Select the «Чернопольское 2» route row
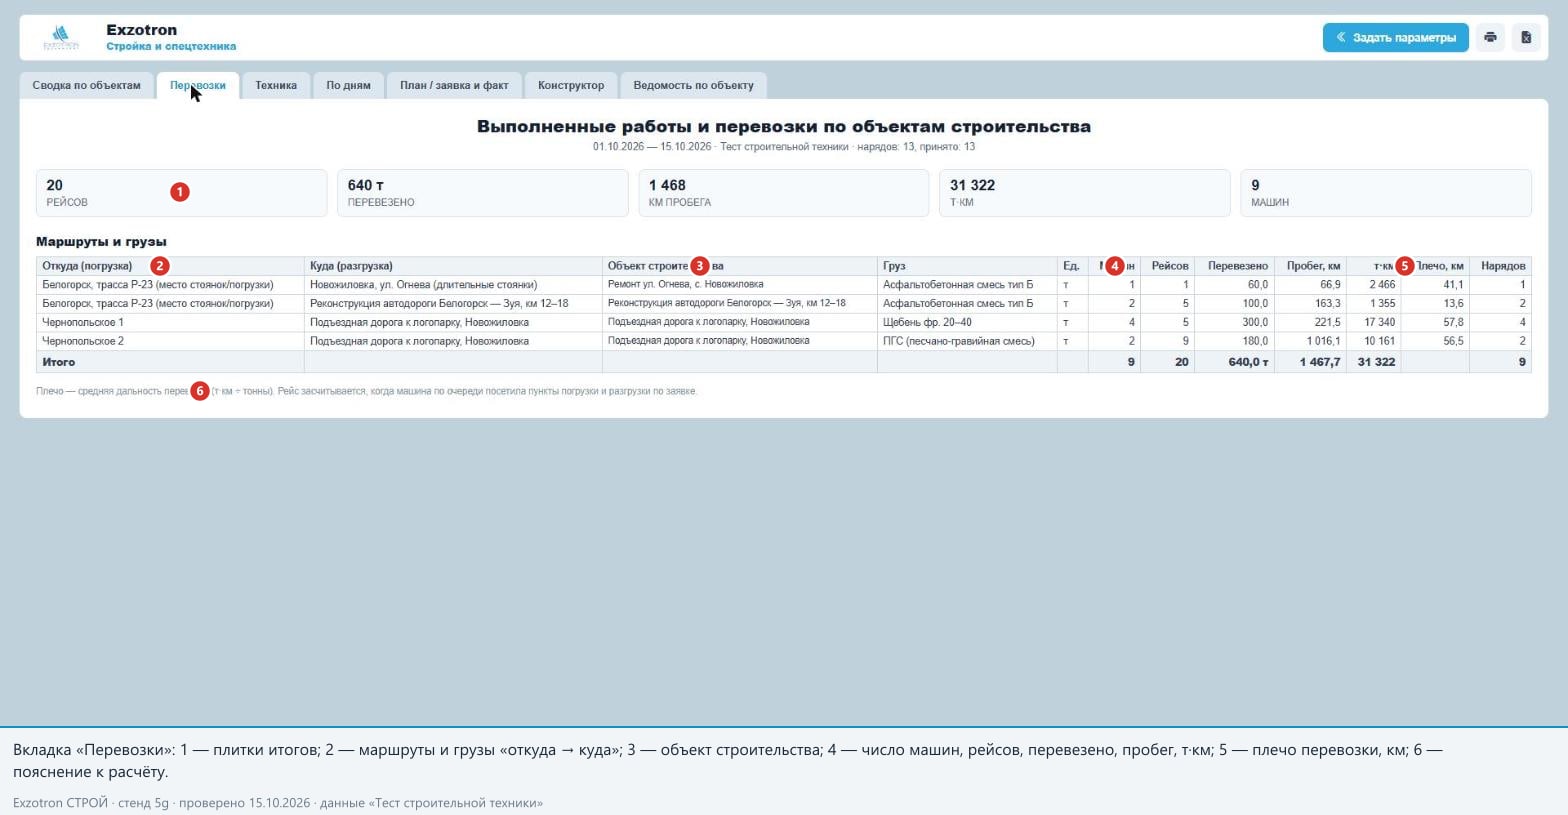This screenshot has height=815, width=1568. pos(784,341)
